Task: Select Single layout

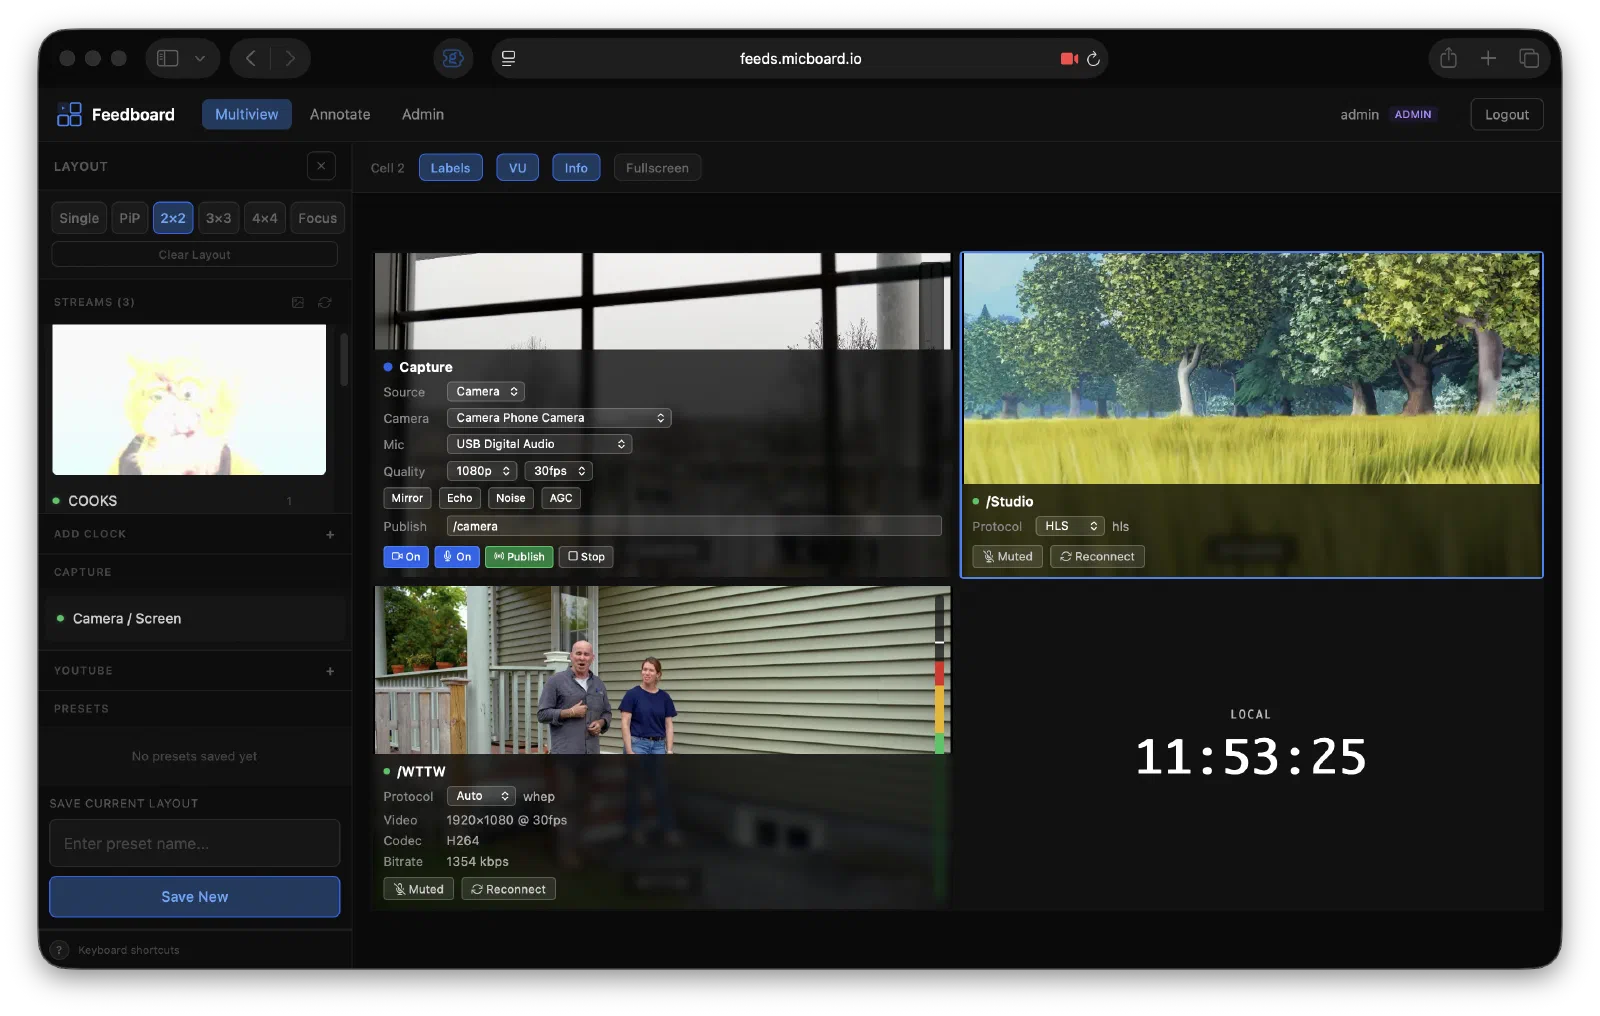Action: point(79,218)
